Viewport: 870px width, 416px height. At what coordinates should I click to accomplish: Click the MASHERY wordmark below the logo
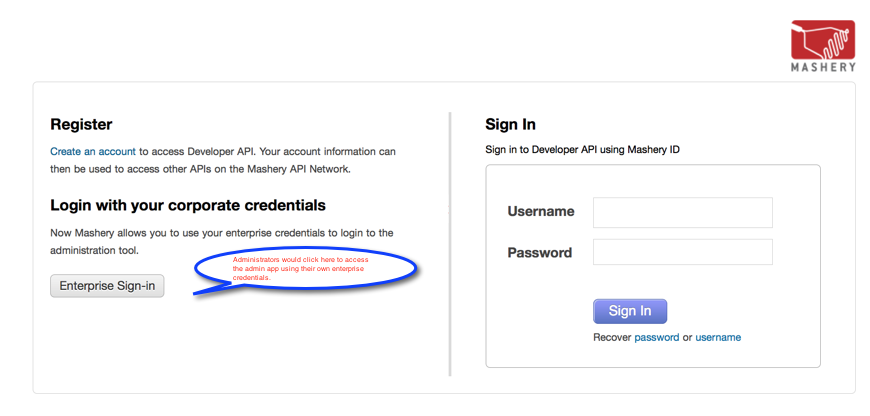pyautogui.click(x=823, y=67)
